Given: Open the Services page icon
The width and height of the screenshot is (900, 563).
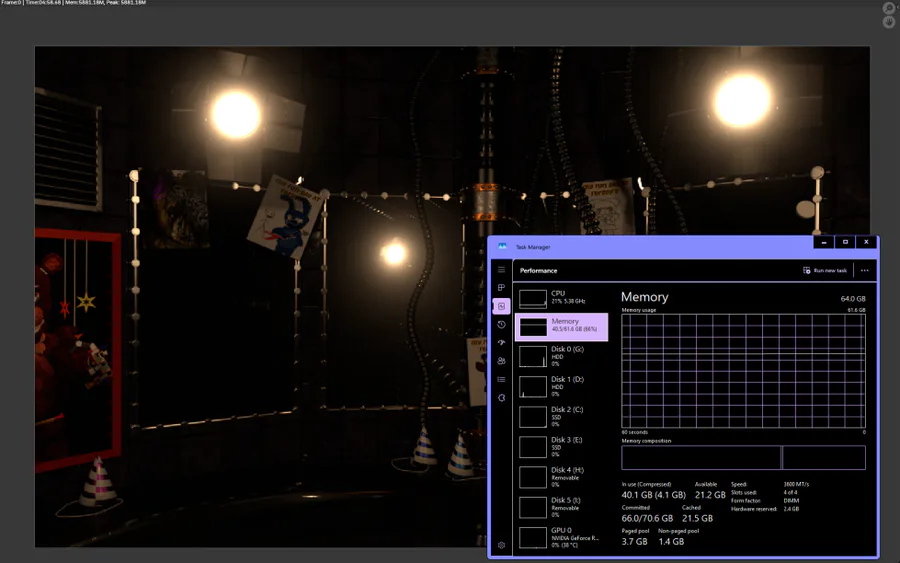Looking at the screenshot, I should [x=501, y=398].
